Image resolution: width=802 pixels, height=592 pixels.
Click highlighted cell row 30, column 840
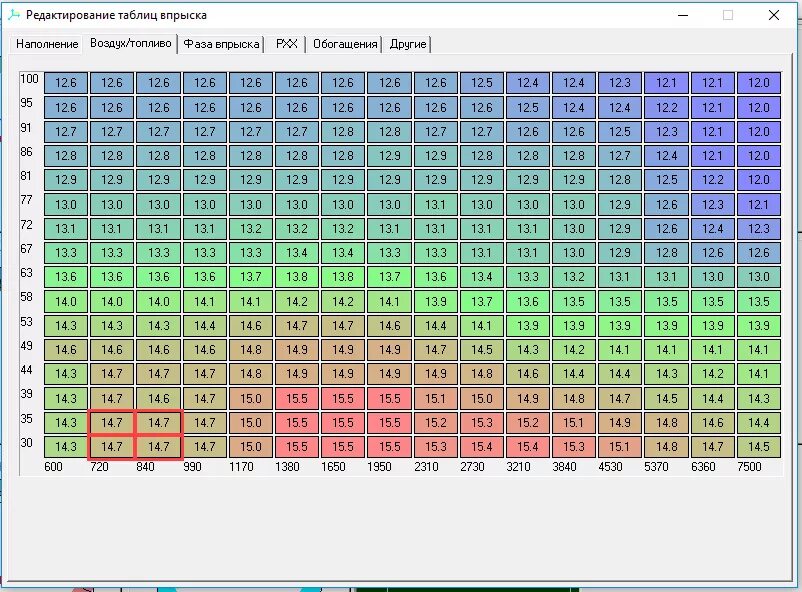[x=159, y=447]
